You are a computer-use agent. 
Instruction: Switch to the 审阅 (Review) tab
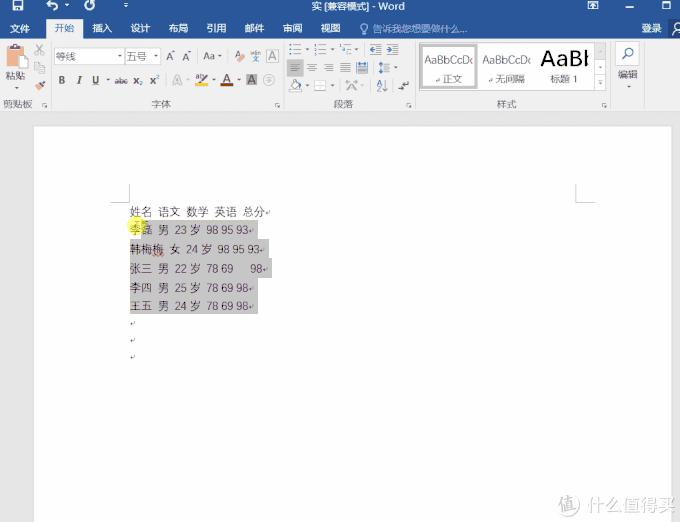point(292,29)
